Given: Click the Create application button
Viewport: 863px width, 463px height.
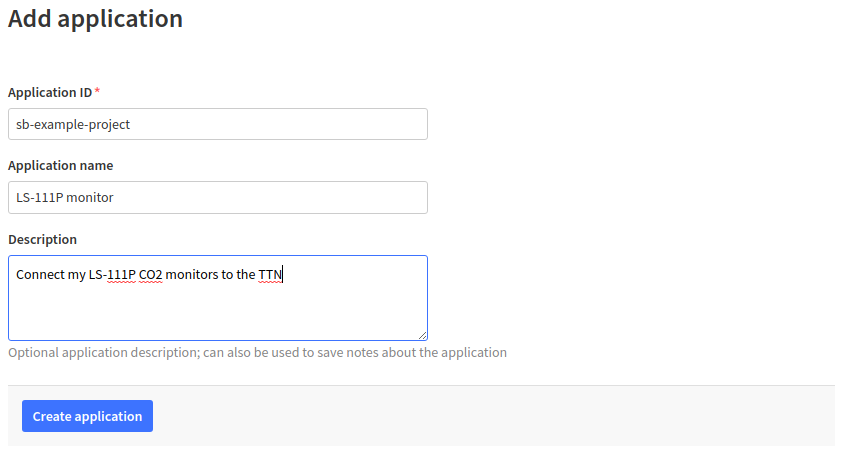Looking at the screenshot, I should (x=87, y=416).
